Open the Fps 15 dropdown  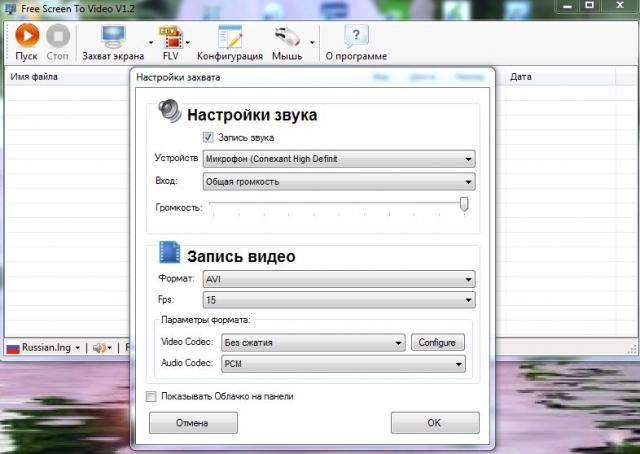tap(339, 300)
